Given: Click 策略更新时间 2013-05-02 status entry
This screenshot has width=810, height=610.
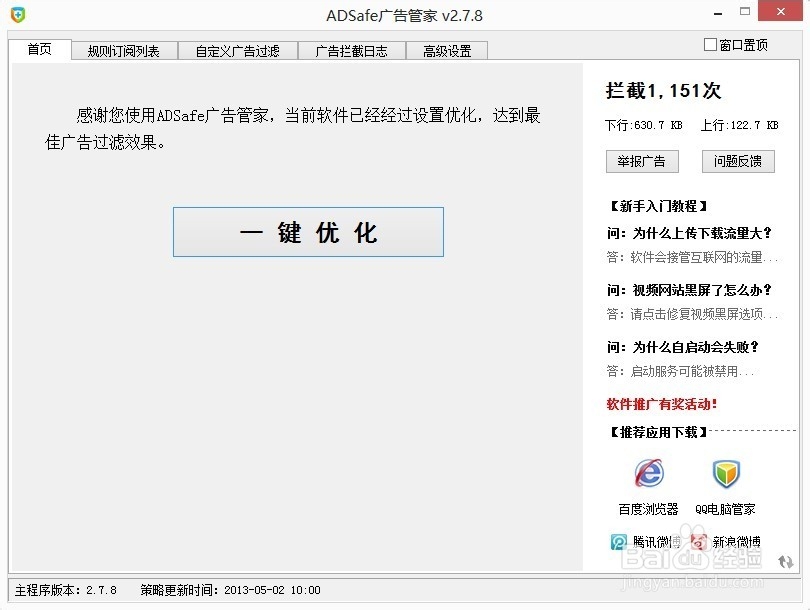Looking at the screenshot, I should coord(230,590).
